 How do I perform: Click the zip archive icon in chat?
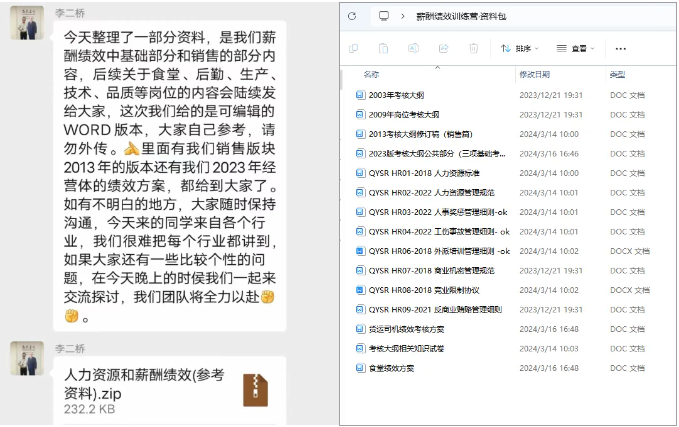point(255,389)
